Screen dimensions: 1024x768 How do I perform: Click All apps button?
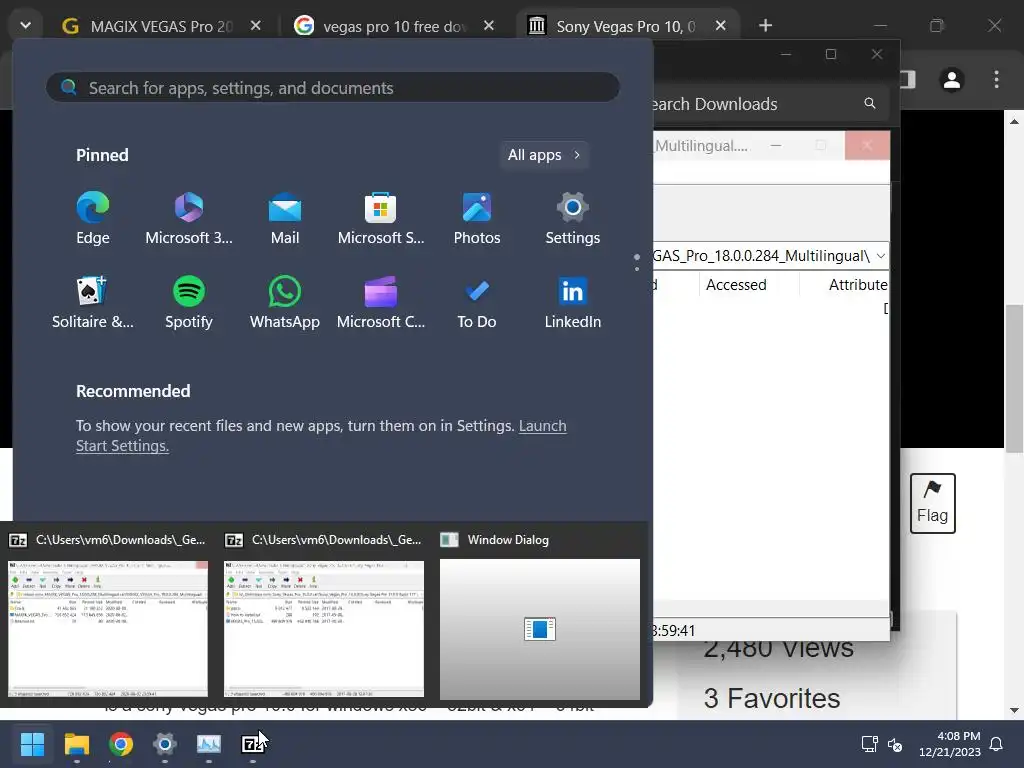545,155
